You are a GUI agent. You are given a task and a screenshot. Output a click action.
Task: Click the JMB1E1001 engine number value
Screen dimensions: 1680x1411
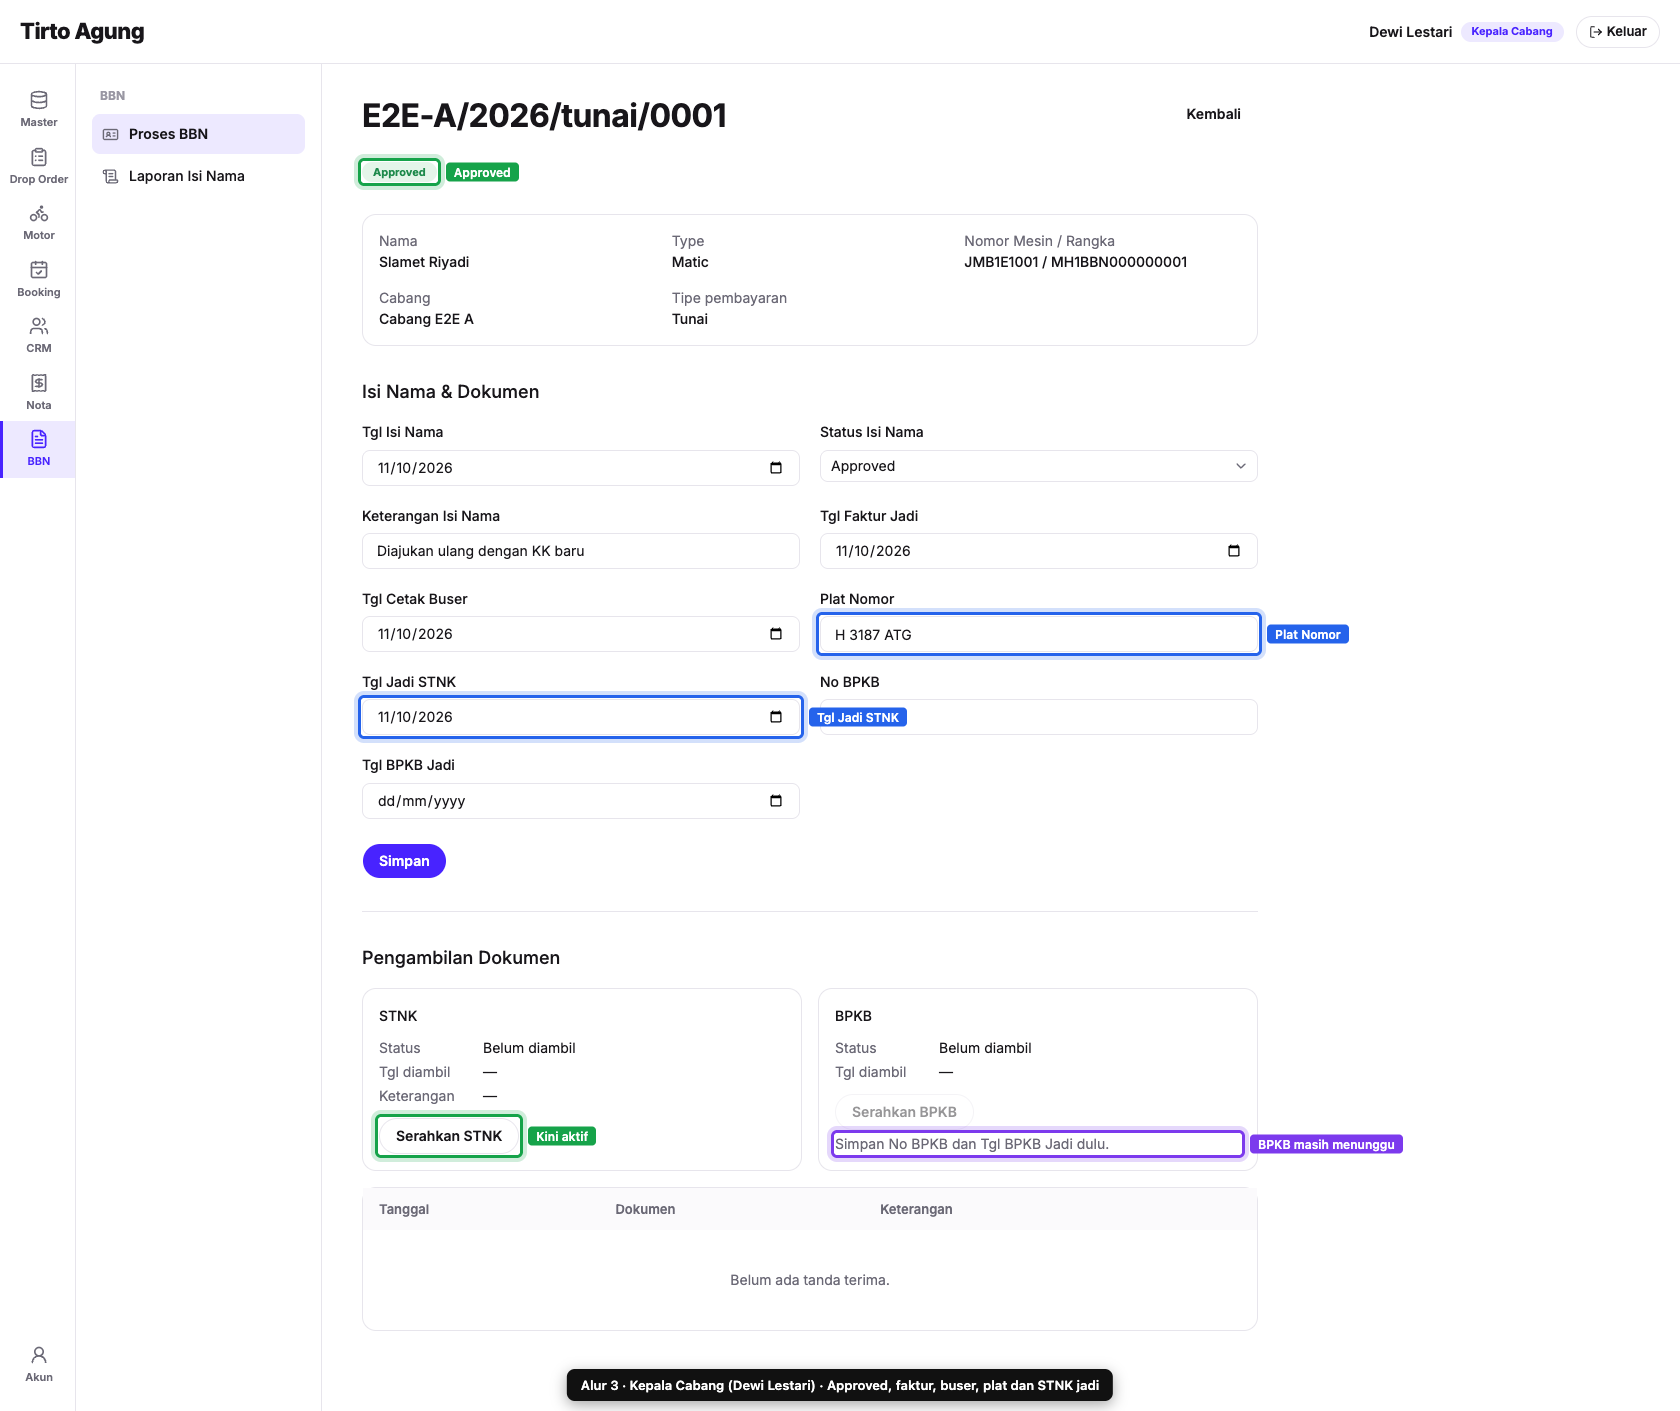(x=1001, y=262)
